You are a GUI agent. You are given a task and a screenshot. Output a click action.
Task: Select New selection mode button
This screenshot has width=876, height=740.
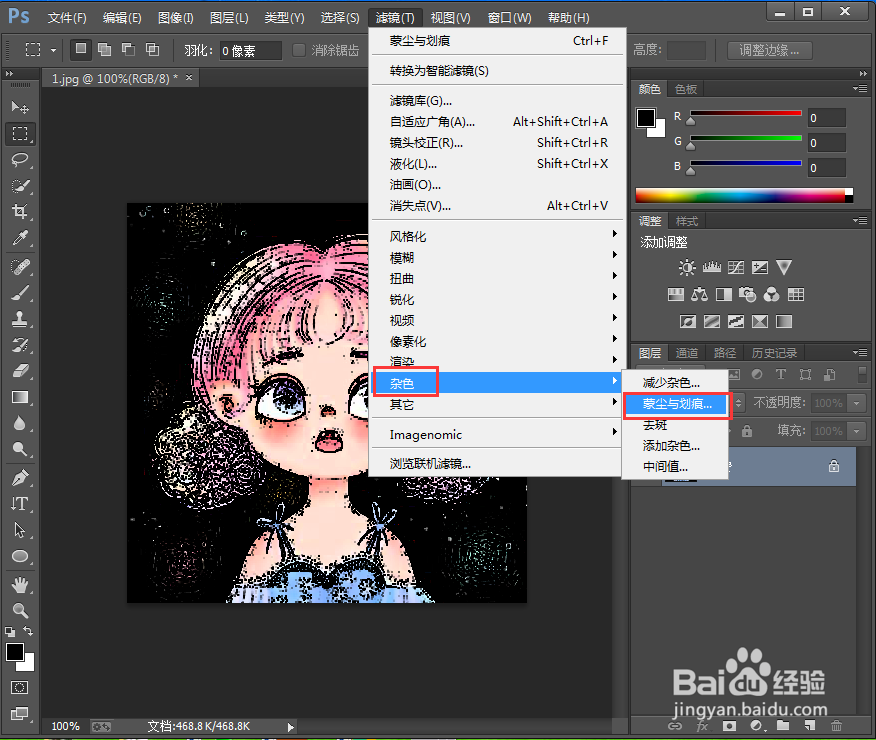81,50
